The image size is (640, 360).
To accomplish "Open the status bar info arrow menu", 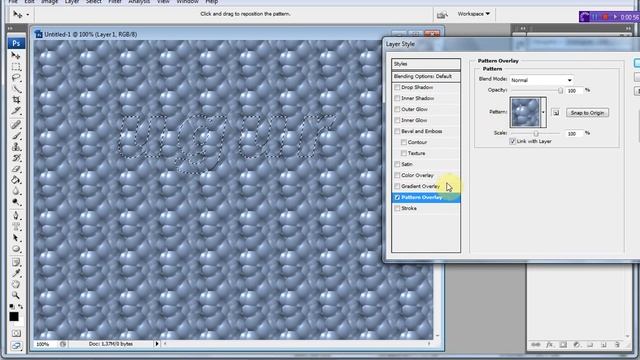I will tap(157, 344).
